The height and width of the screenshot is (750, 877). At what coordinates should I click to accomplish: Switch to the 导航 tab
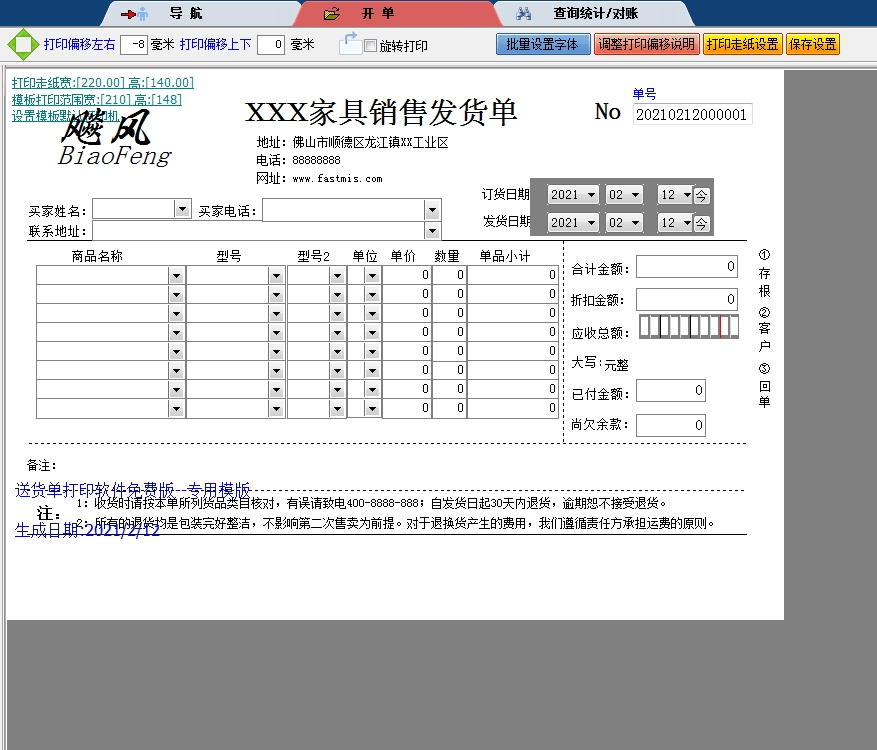[x=185, y=14]
